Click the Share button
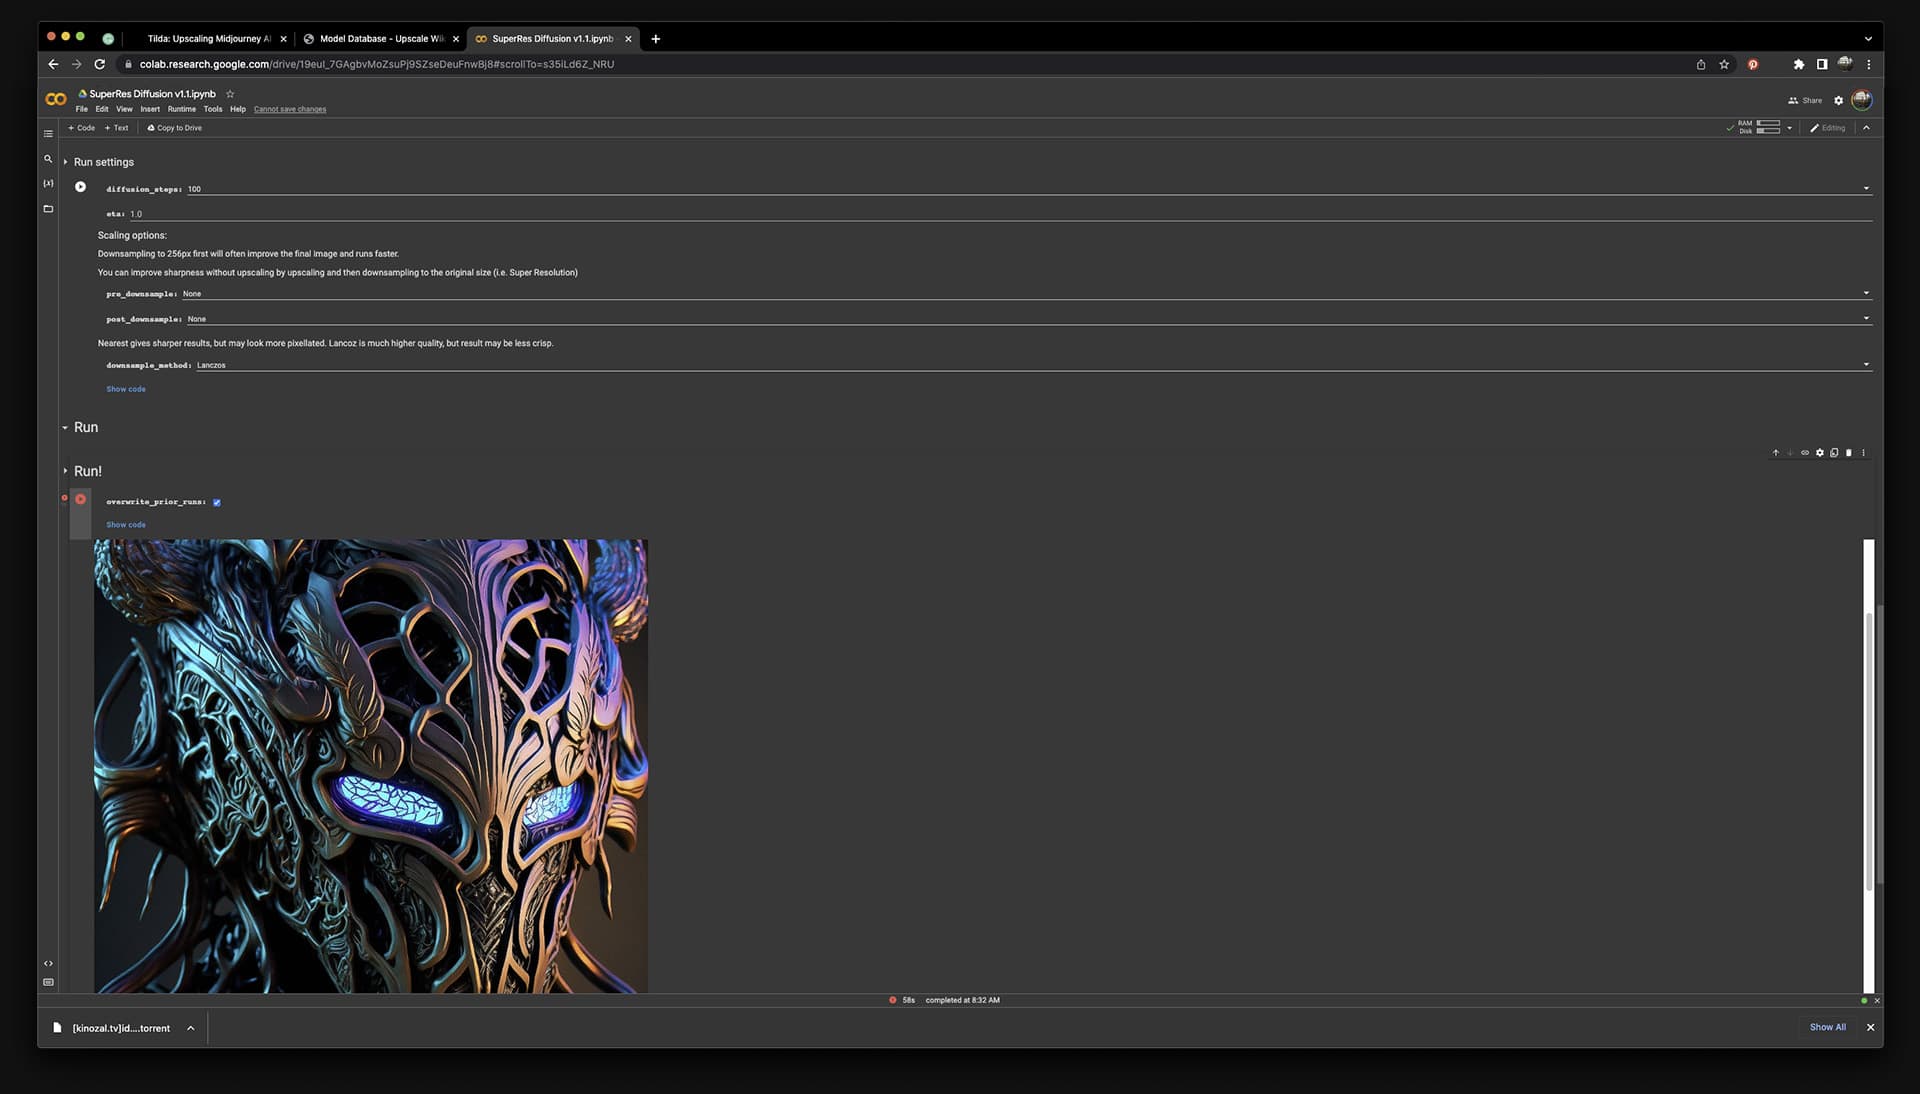Image resolution: width=1920 pixels, height=1094 pixels. tap(1805, 100)
